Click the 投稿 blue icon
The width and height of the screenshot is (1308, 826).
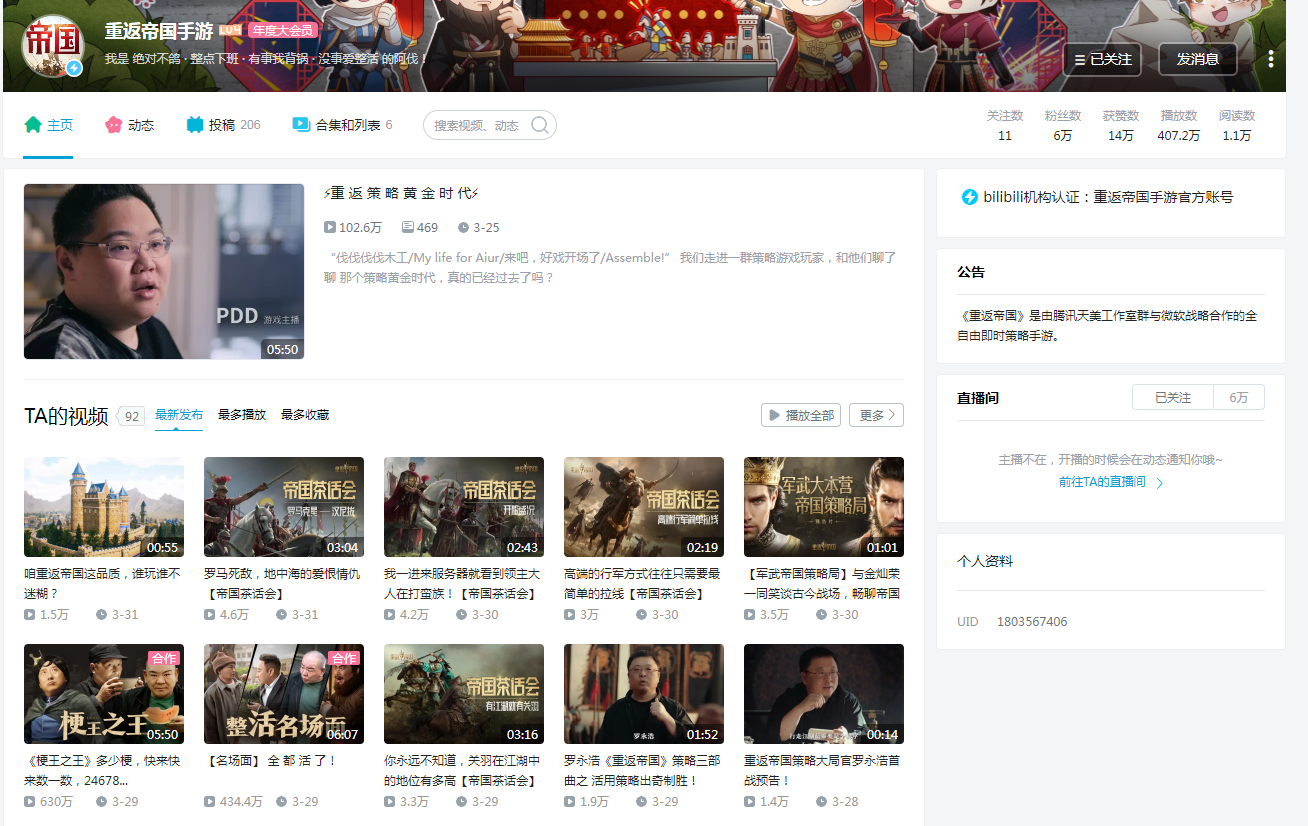point(195,125)
